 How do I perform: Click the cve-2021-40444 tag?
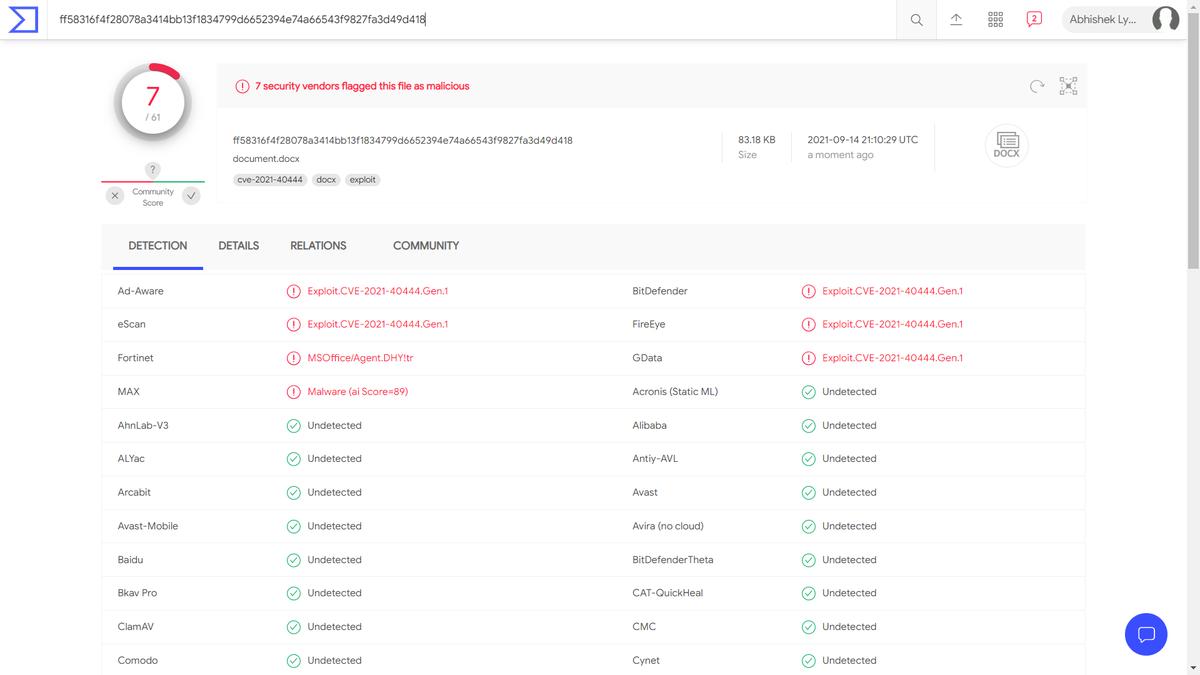tap(270, 180)
